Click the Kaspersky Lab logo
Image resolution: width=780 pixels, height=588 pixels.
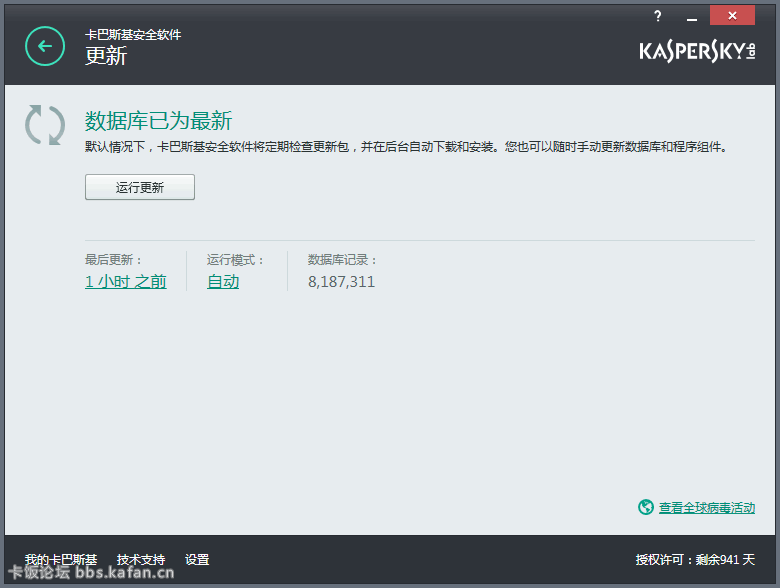[697, 51]
